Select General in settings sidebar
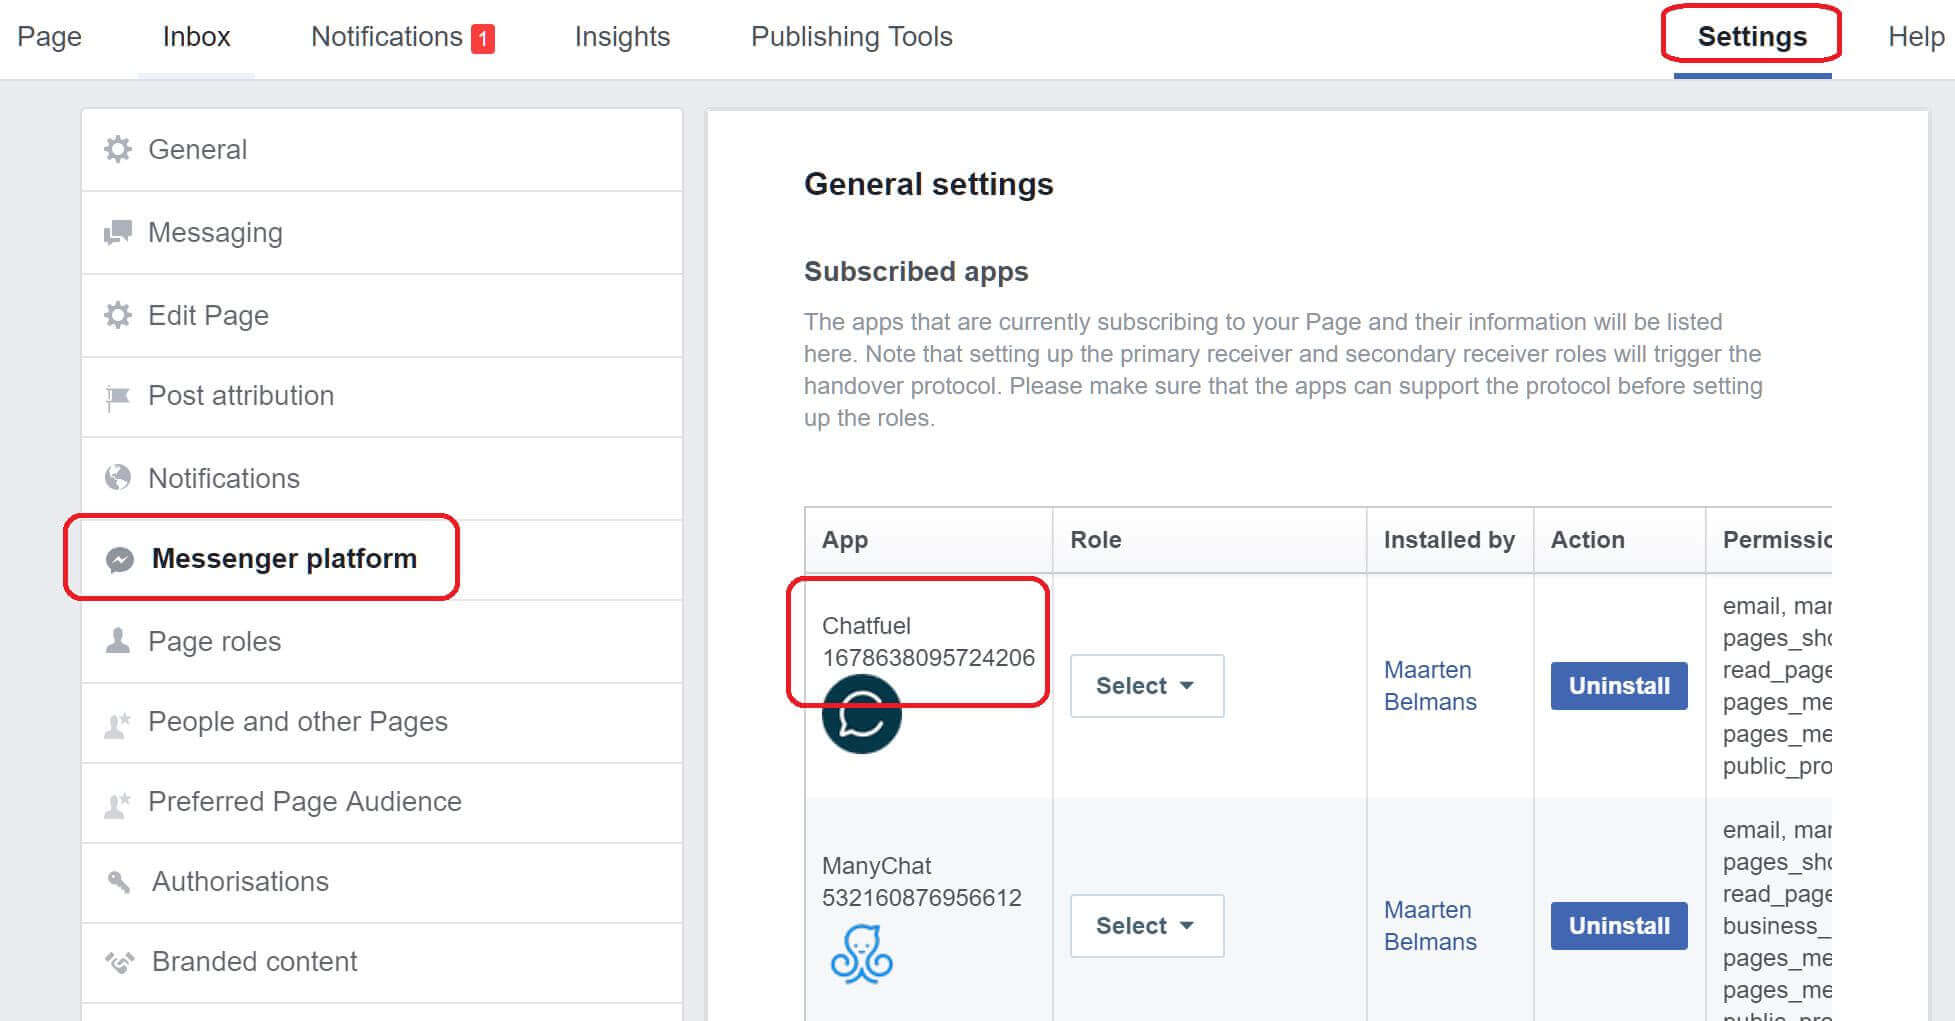This screenshot has width=1955, height=1021. [382, 150]
